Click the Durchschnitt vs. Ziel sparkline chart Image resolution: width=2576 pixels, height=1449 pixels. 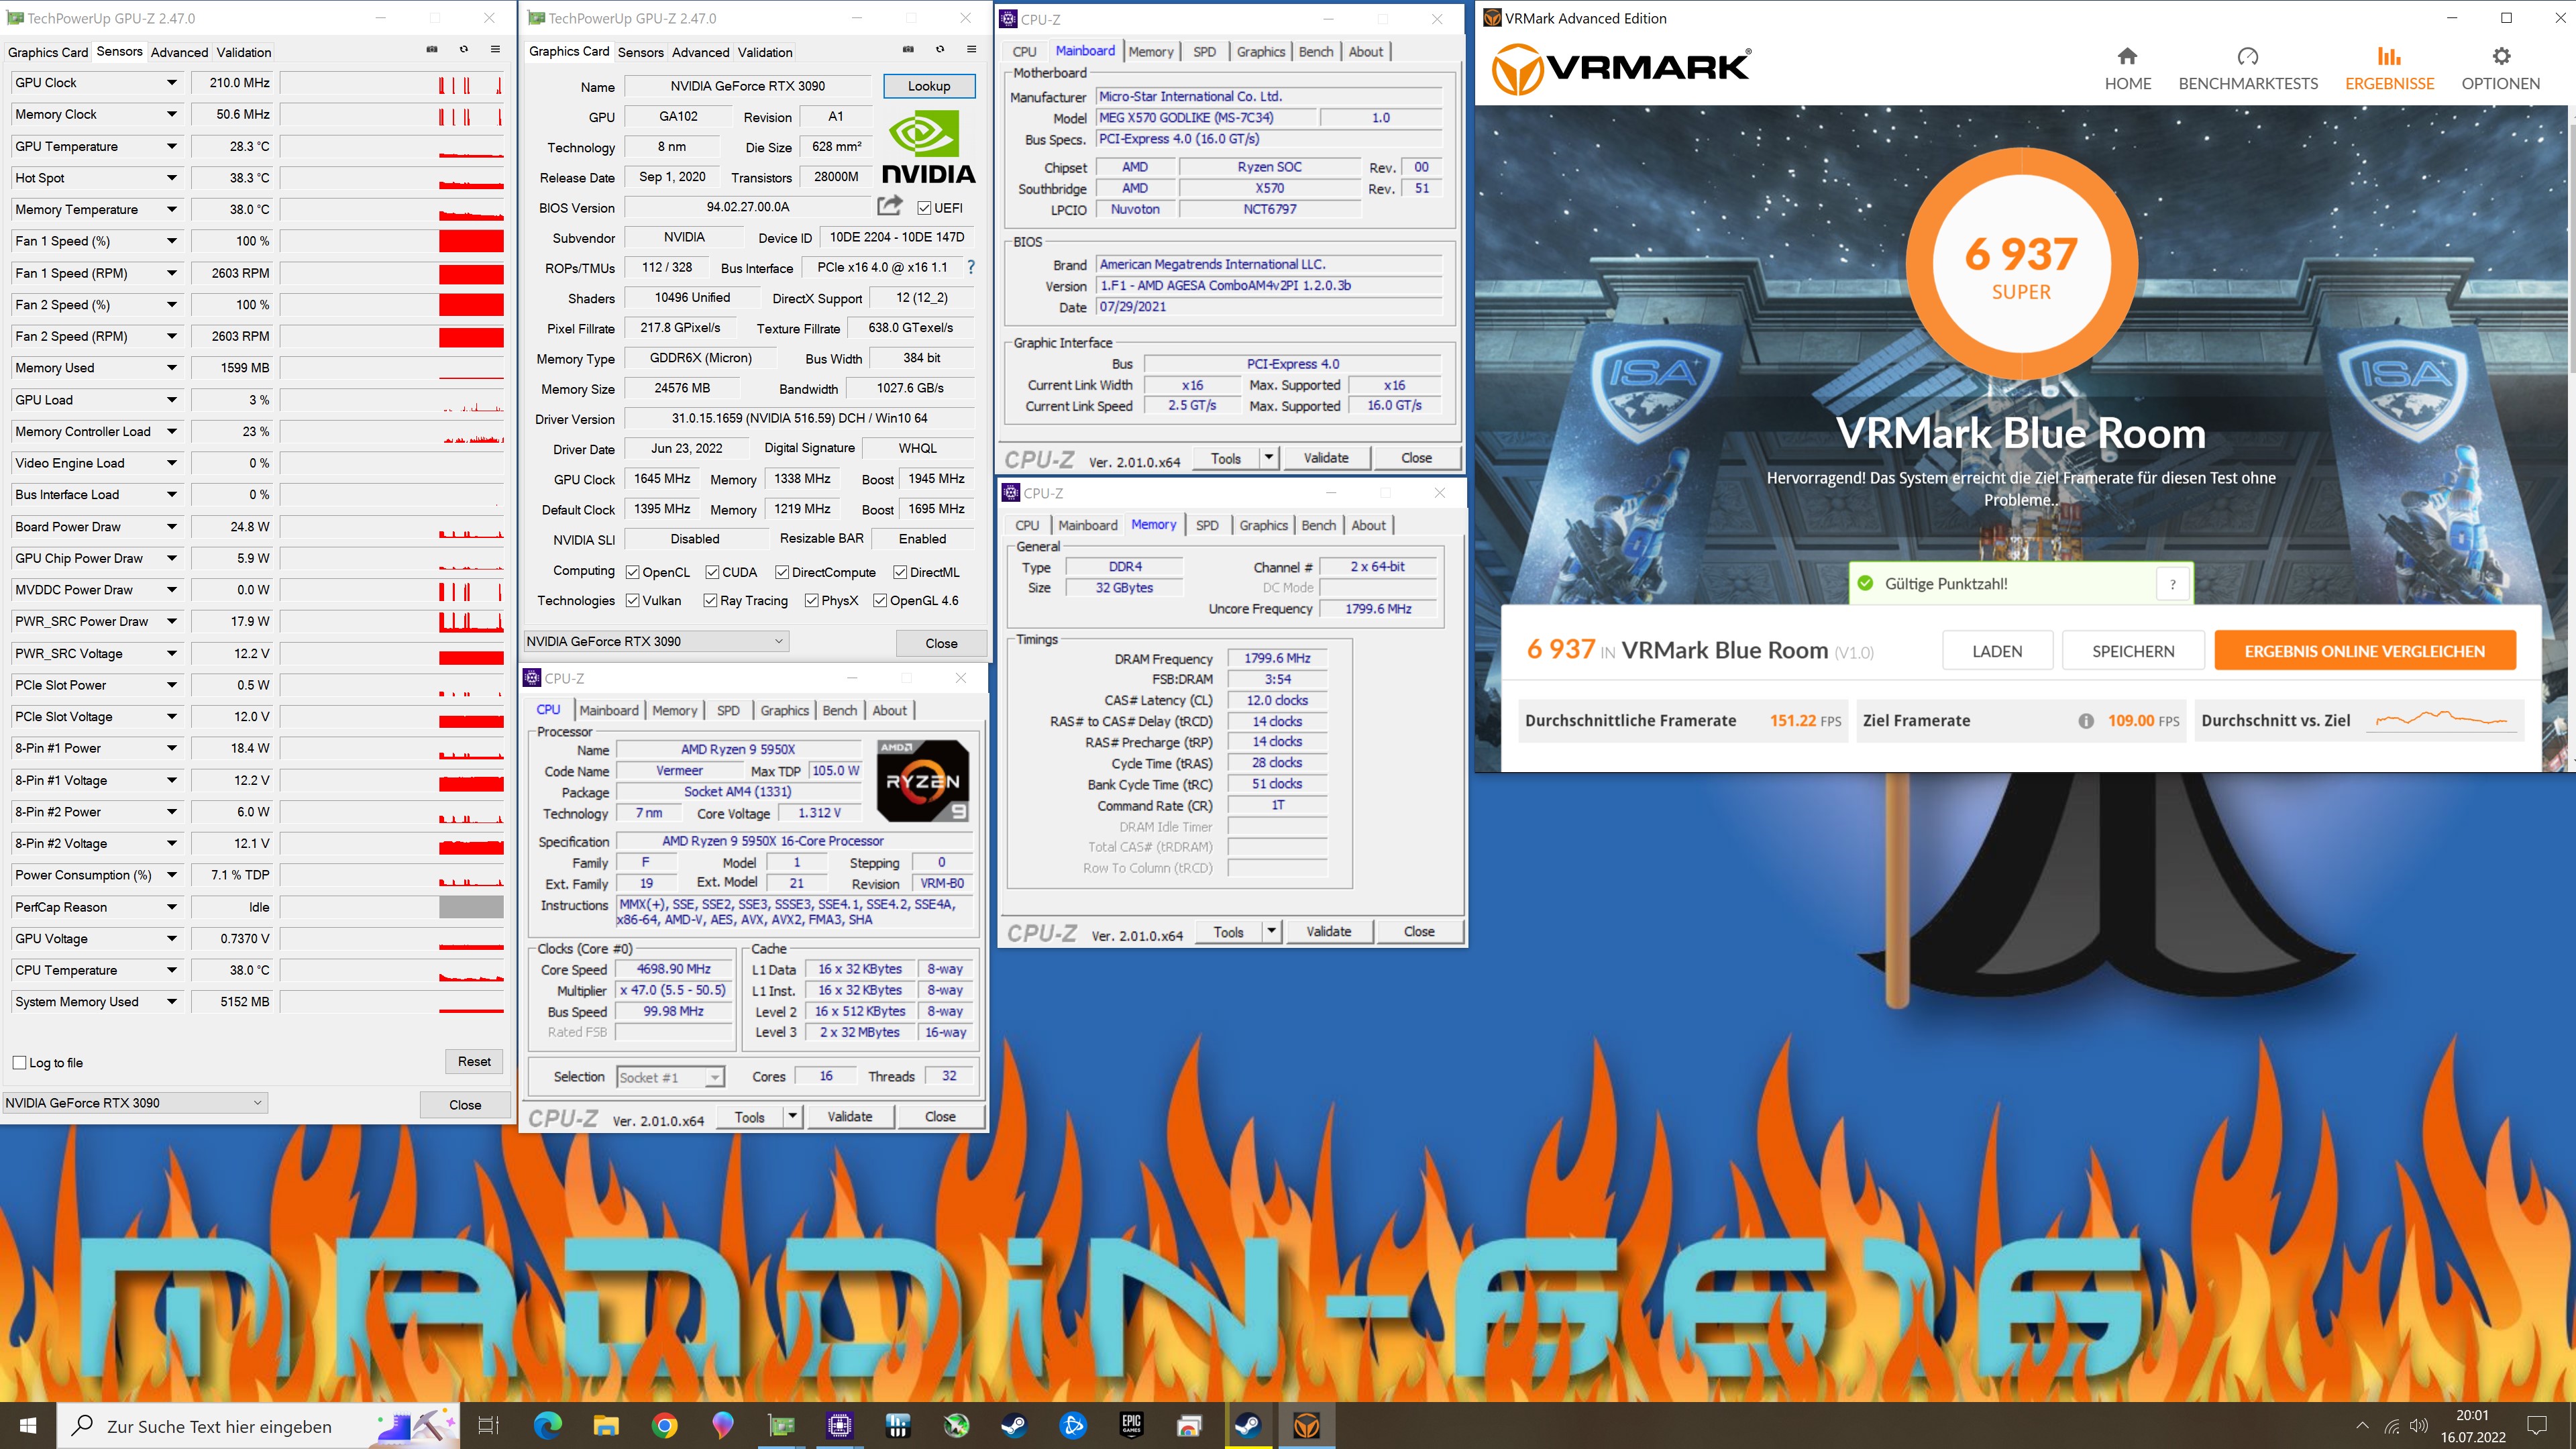tap(2440, 719)
